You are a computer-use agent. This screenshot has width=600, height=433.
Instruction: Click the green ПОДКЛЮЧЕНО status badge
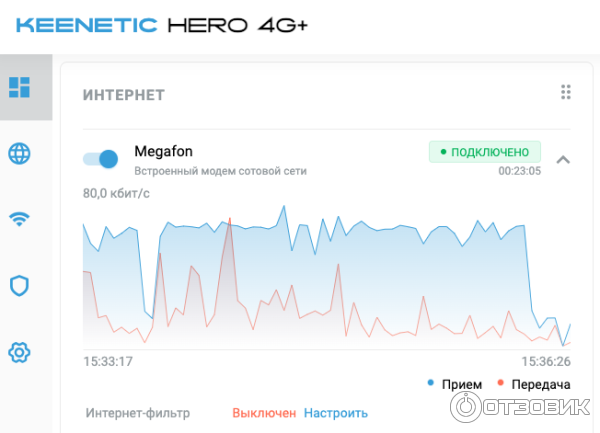point(485,152)
